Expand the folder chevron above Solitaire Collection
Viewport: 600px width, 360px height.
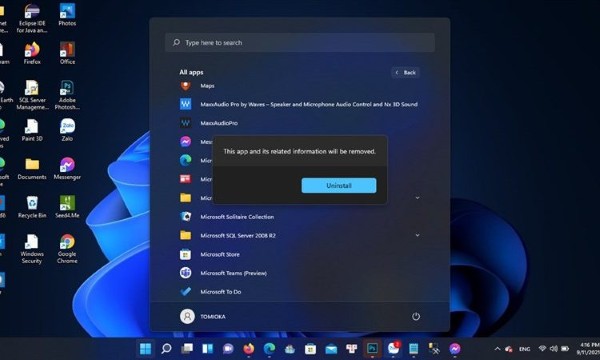click(417, 198)
